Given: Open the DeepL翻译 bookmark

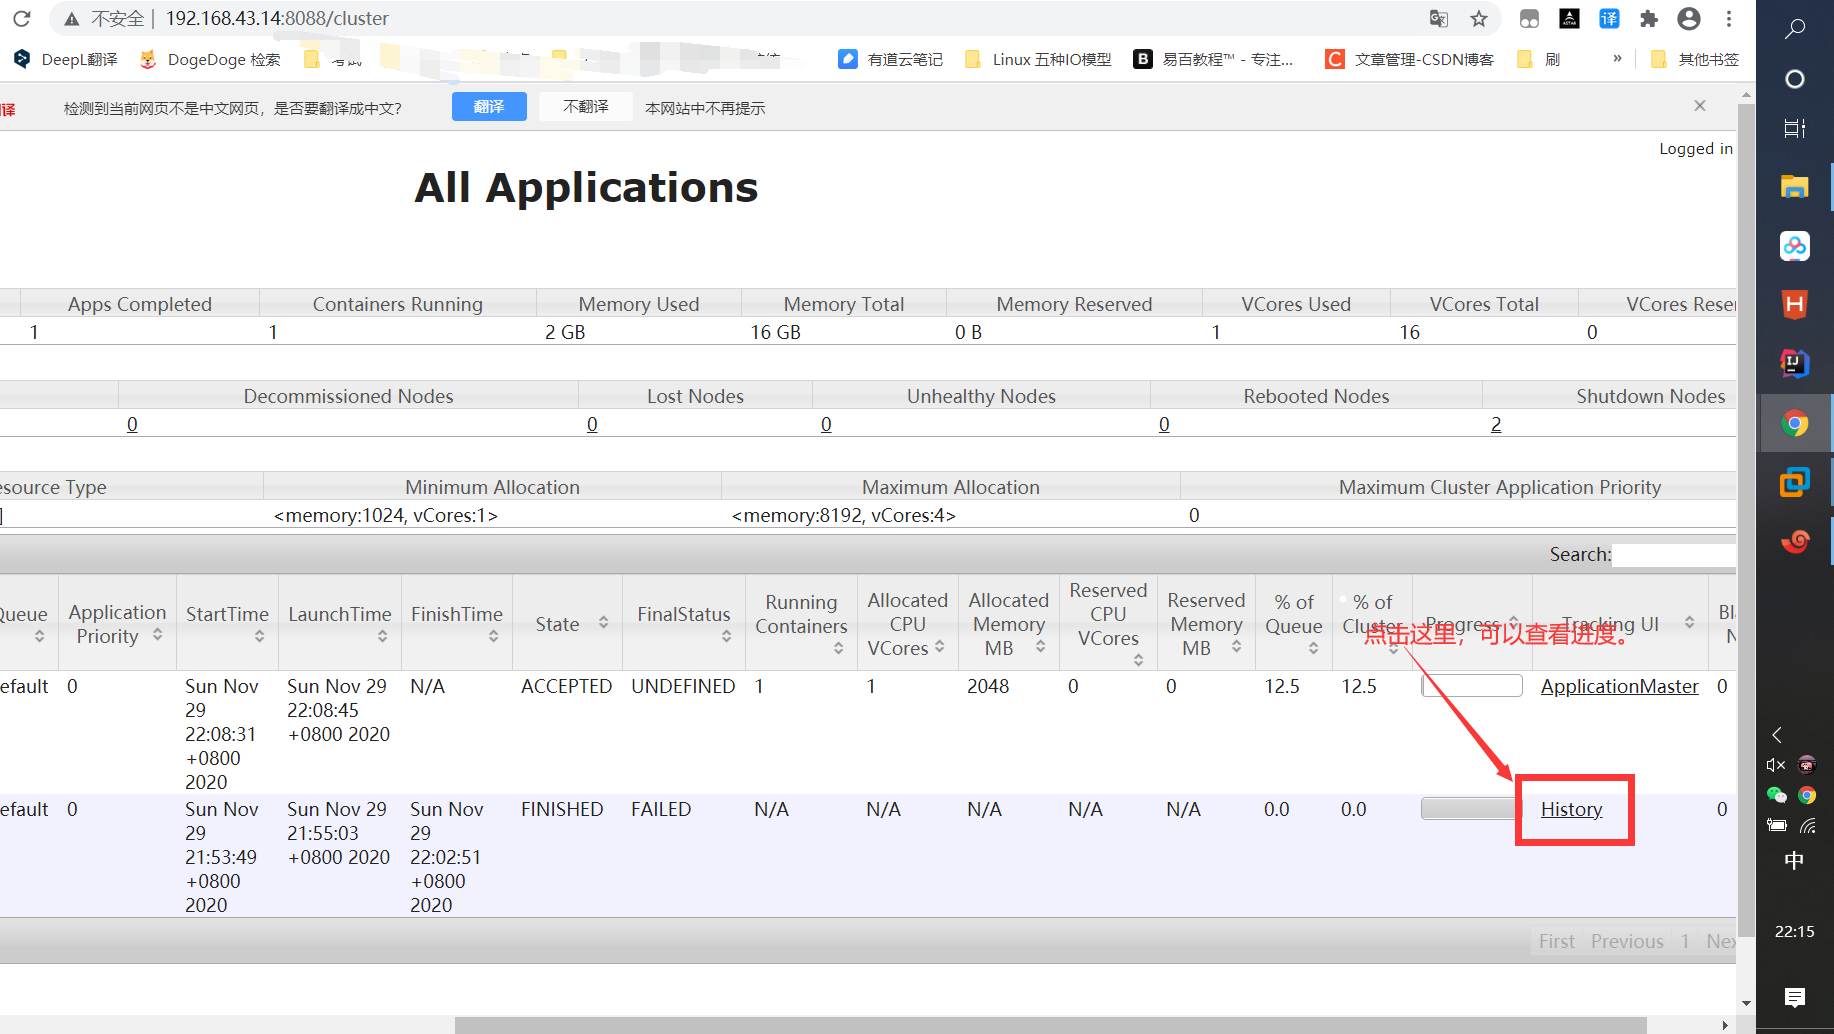Looking at the screenshot, I should point(66,59).
